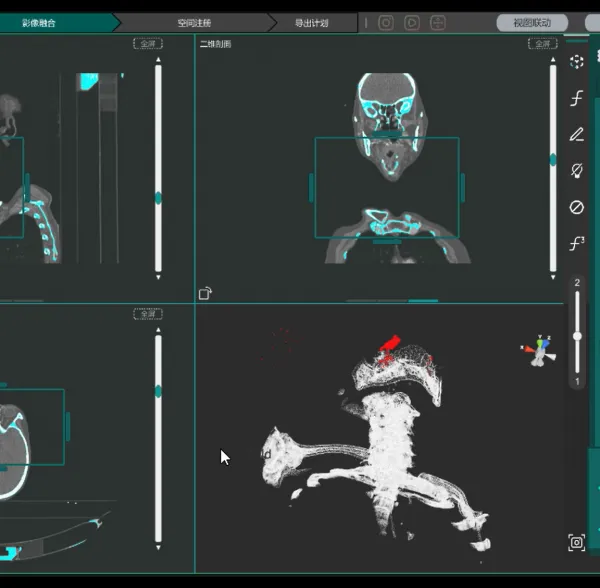Viewport: 600px width, 588px height.
Task: Click the screenshot icon at bottom right
Action: 577,542
